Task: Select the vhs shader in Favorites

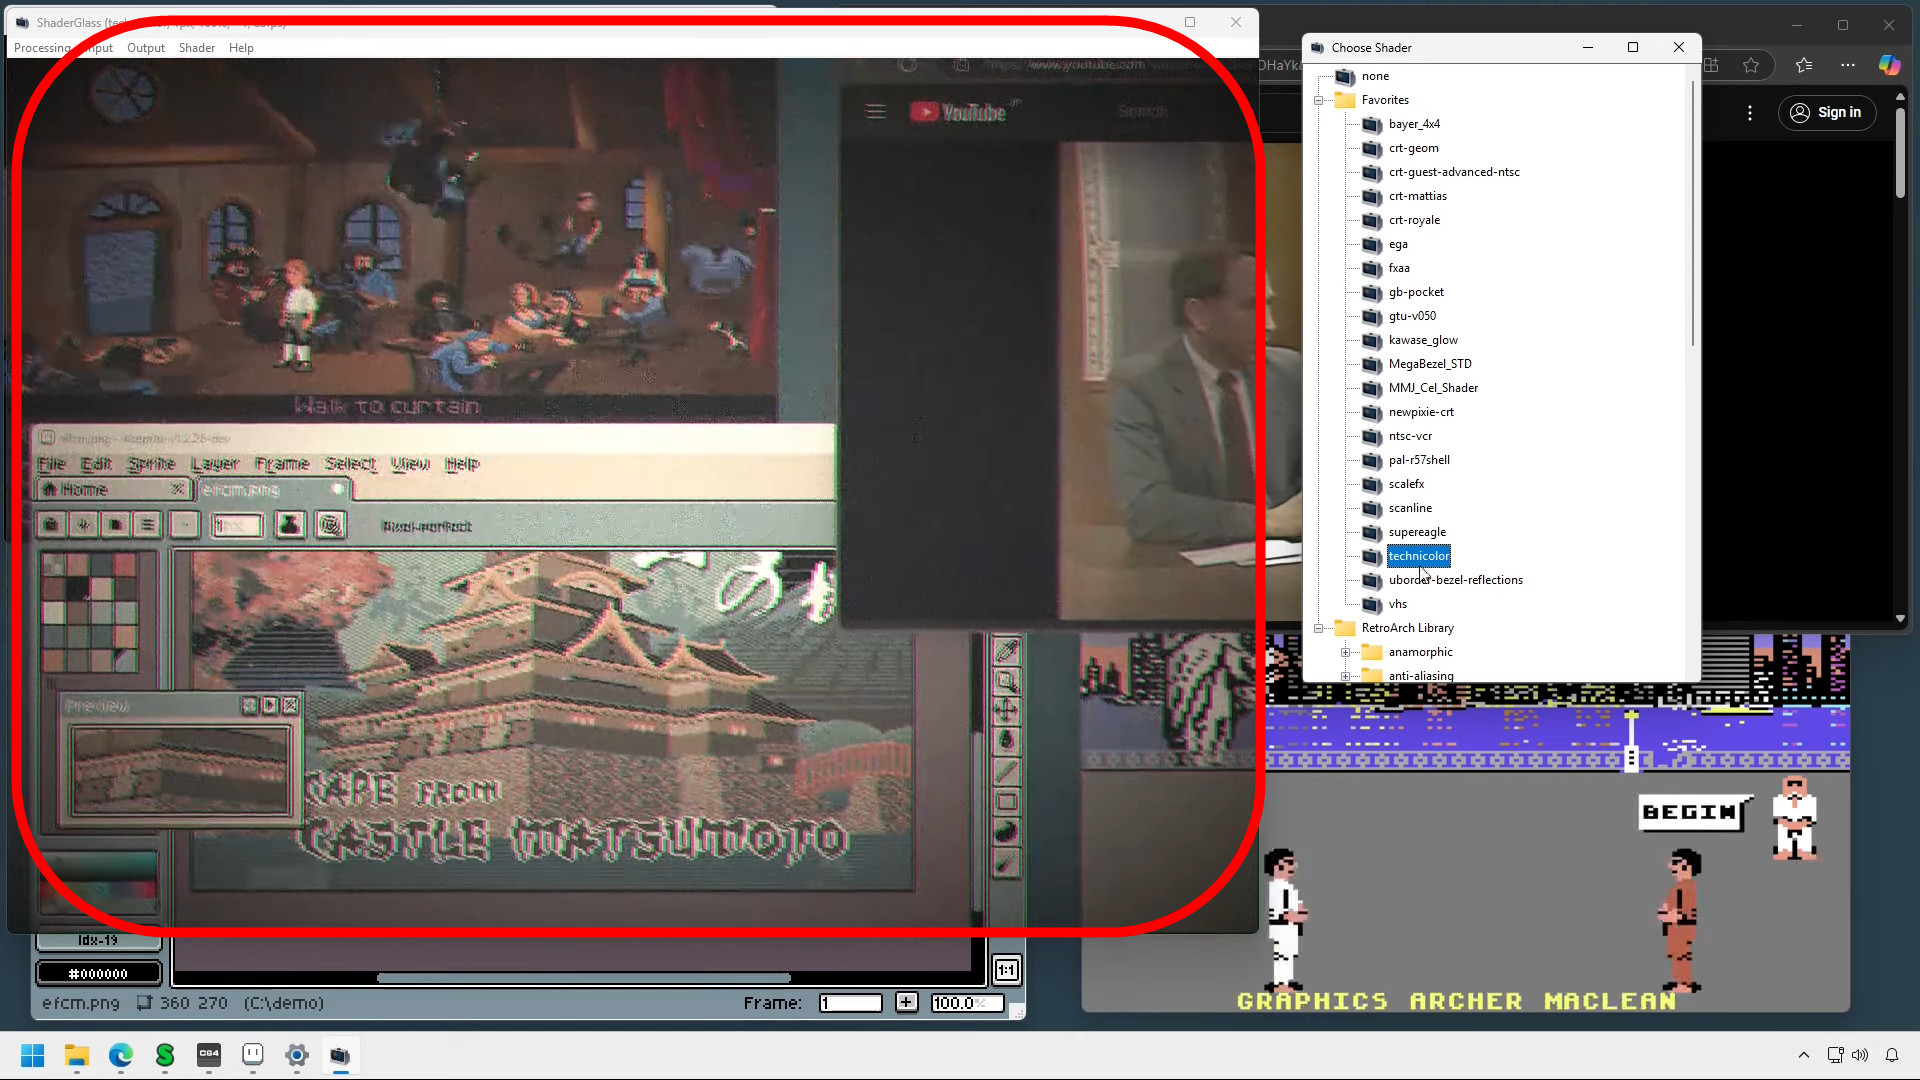Action: pos(1397,604)
